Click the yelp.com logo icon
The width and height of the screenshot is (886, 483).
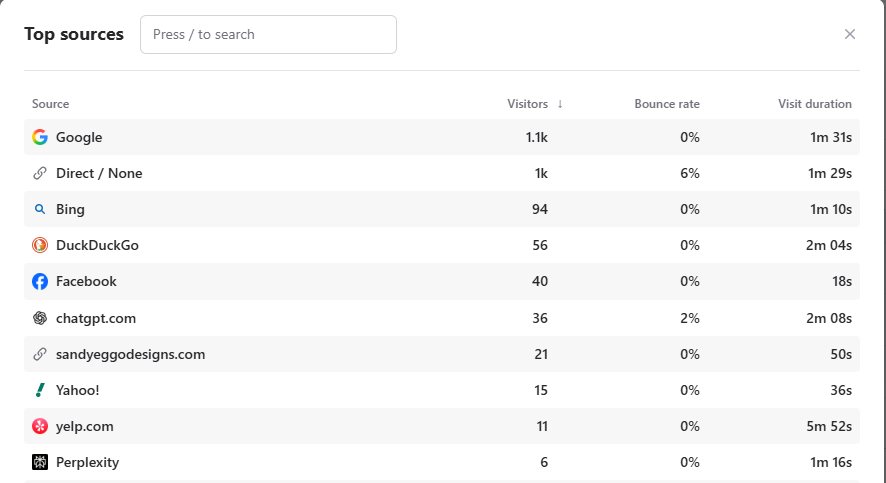click(x=40, y=426)
